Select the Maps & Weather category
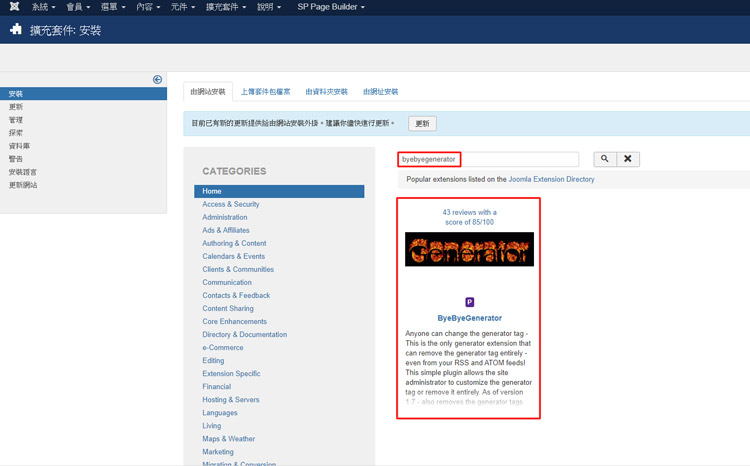 (x=228, y=438)
